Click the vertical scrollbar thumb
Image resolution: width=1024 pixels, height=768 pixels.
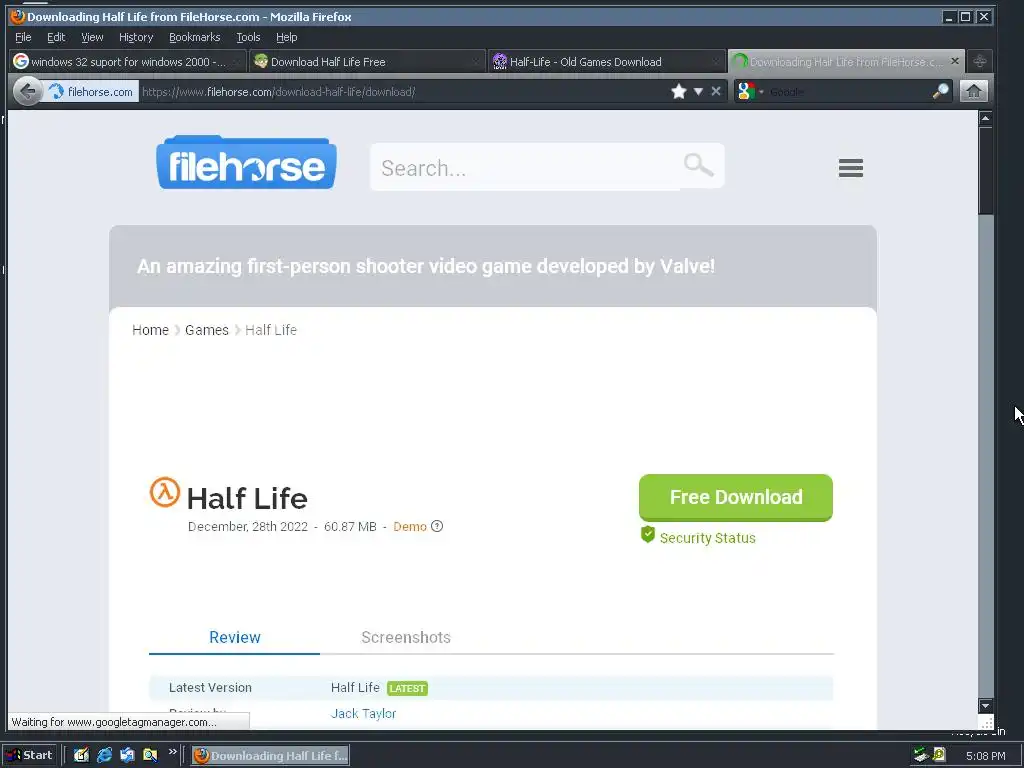click(985, 170)
